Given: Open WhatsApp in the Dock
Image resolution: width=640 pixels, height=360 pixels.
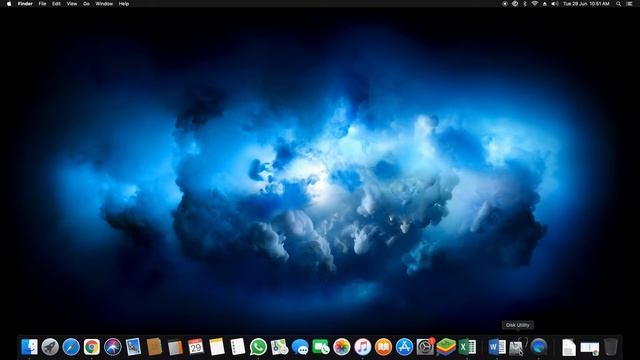Looking at the screenshot, I should point(258,347).
